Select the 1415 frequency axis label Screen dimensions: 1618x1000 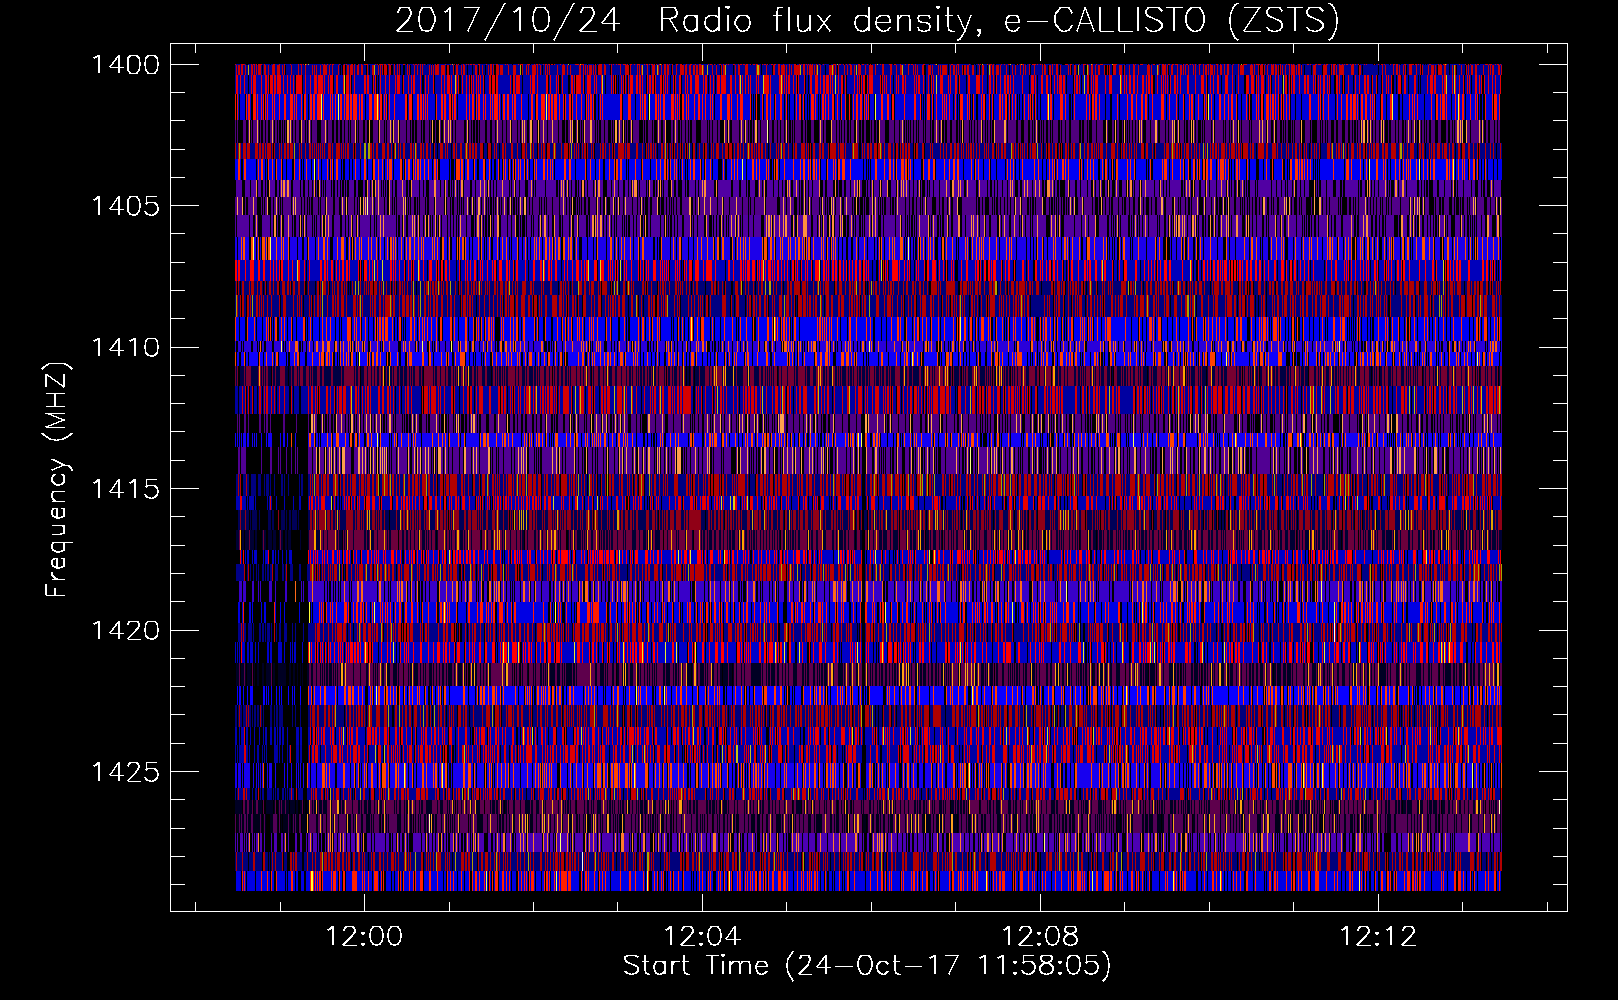(x=126, y=489)
